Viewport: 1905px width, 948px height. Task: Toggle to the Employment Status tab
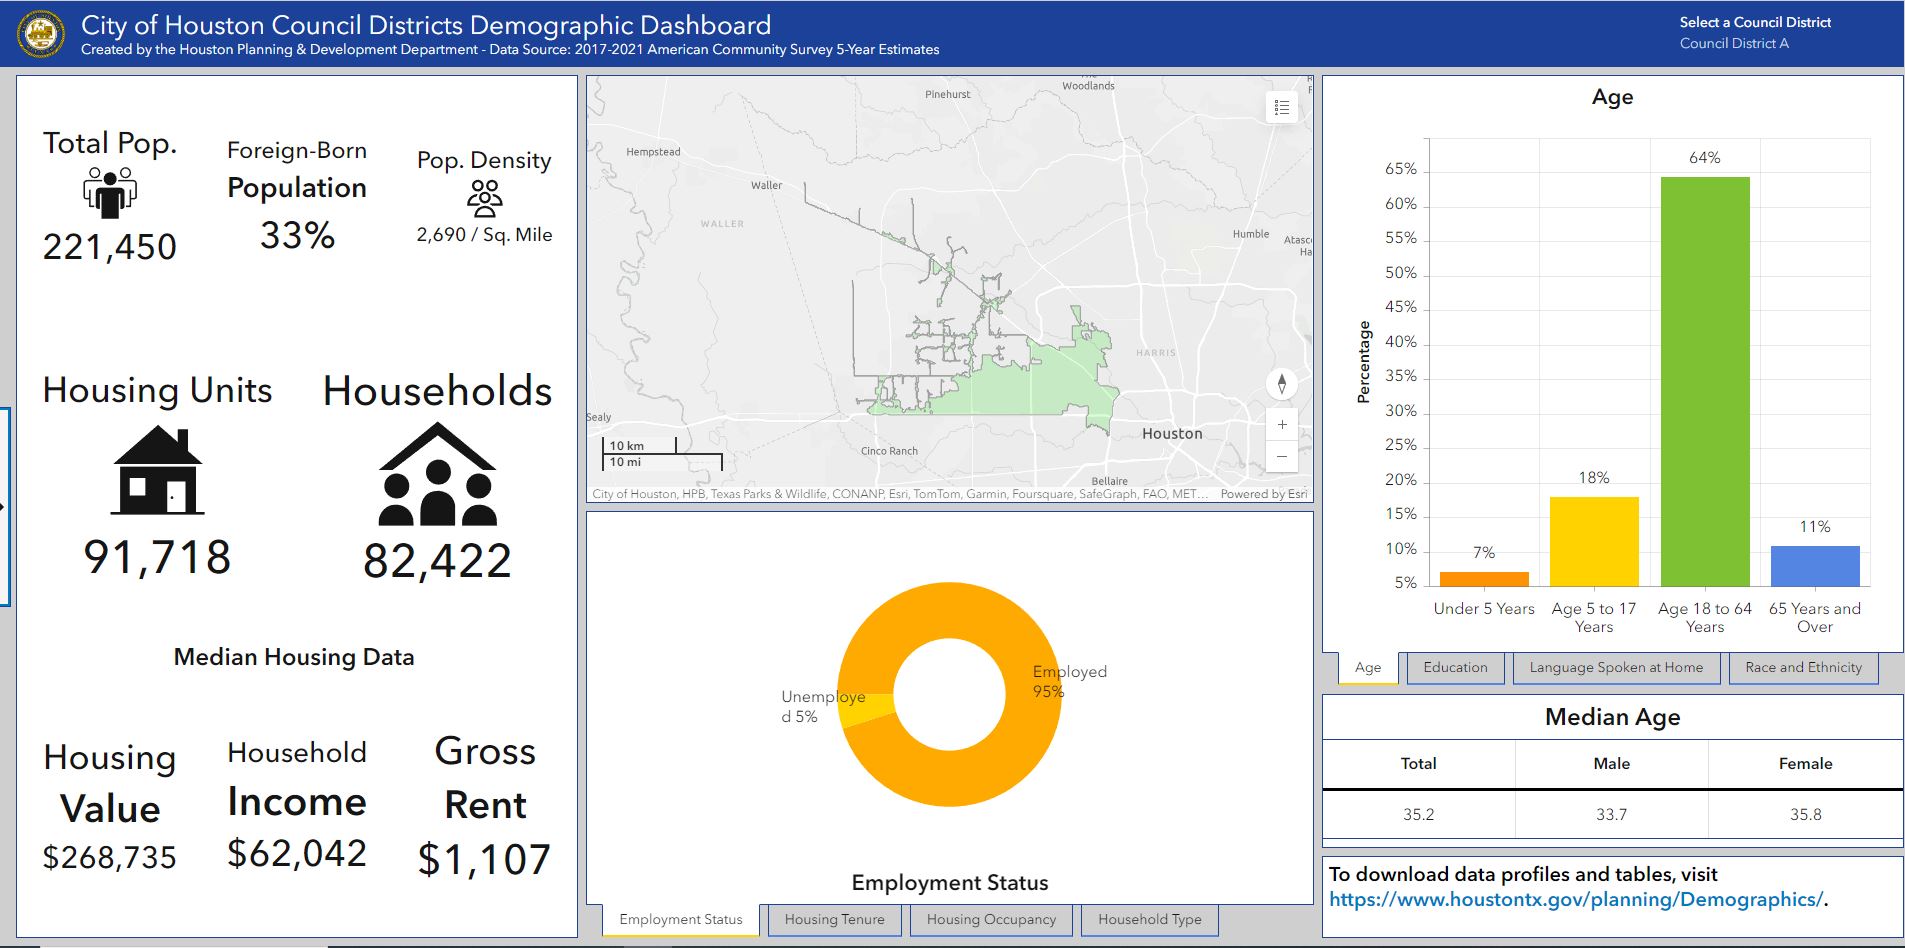(x=680, y=919)
